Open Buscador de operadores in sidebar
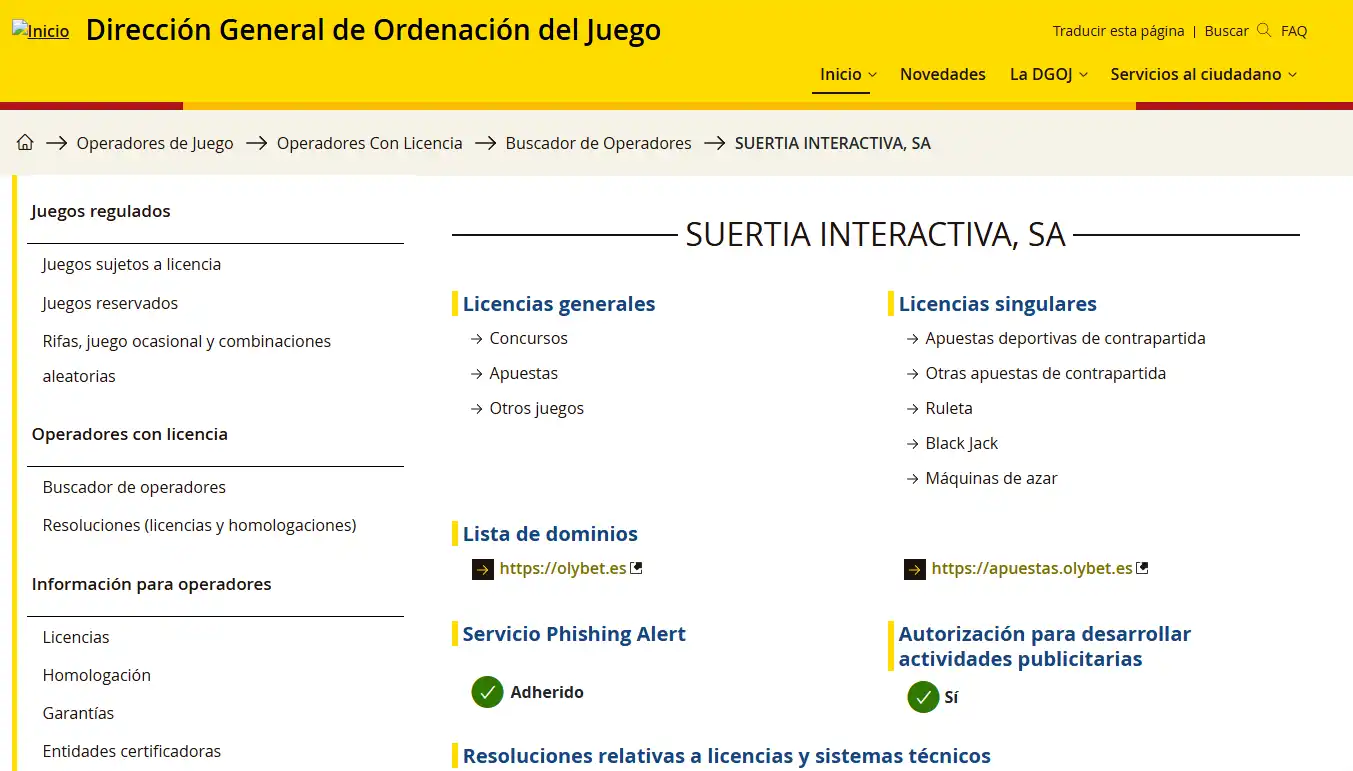The image size is (1353, 771). pos(134,487)
